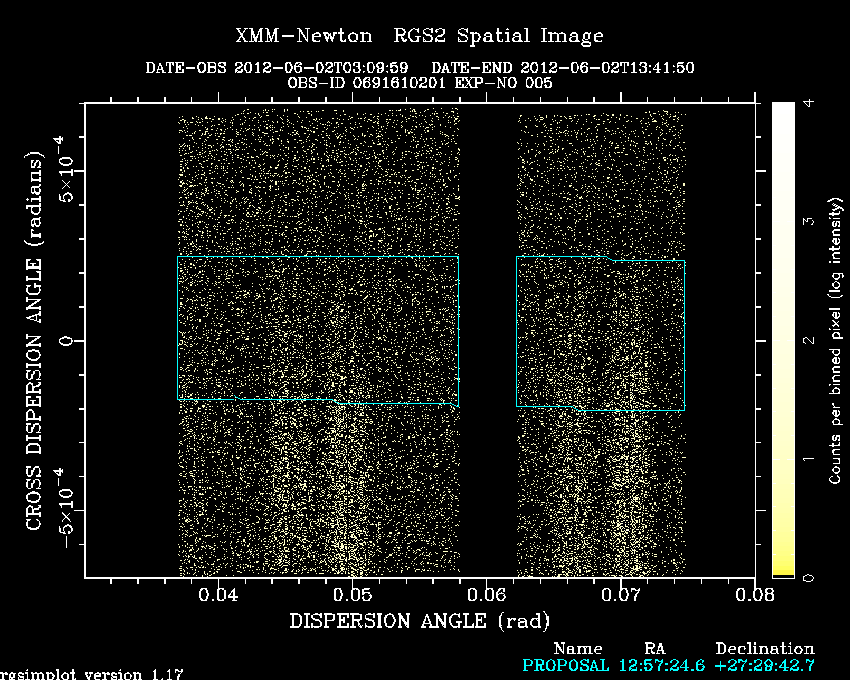Click the 'Declination' column header
The image size is (850, 680).
coord(764,649)
